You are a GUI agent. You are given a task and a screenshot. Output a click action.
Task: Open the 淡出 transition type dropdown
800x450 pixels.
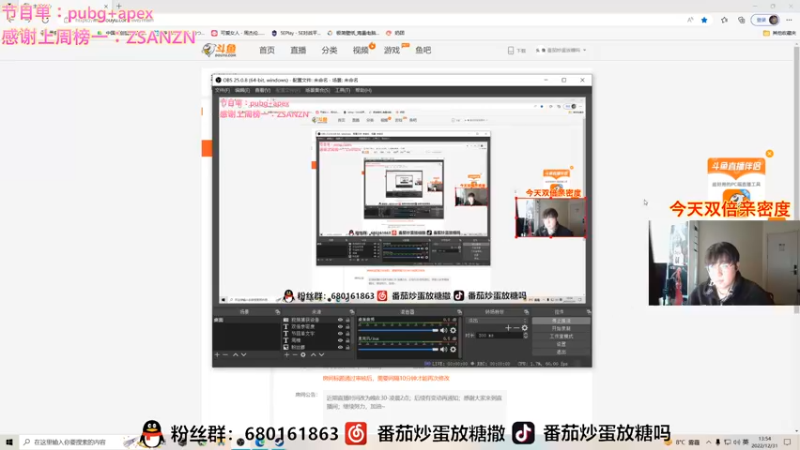coord(497,320)
